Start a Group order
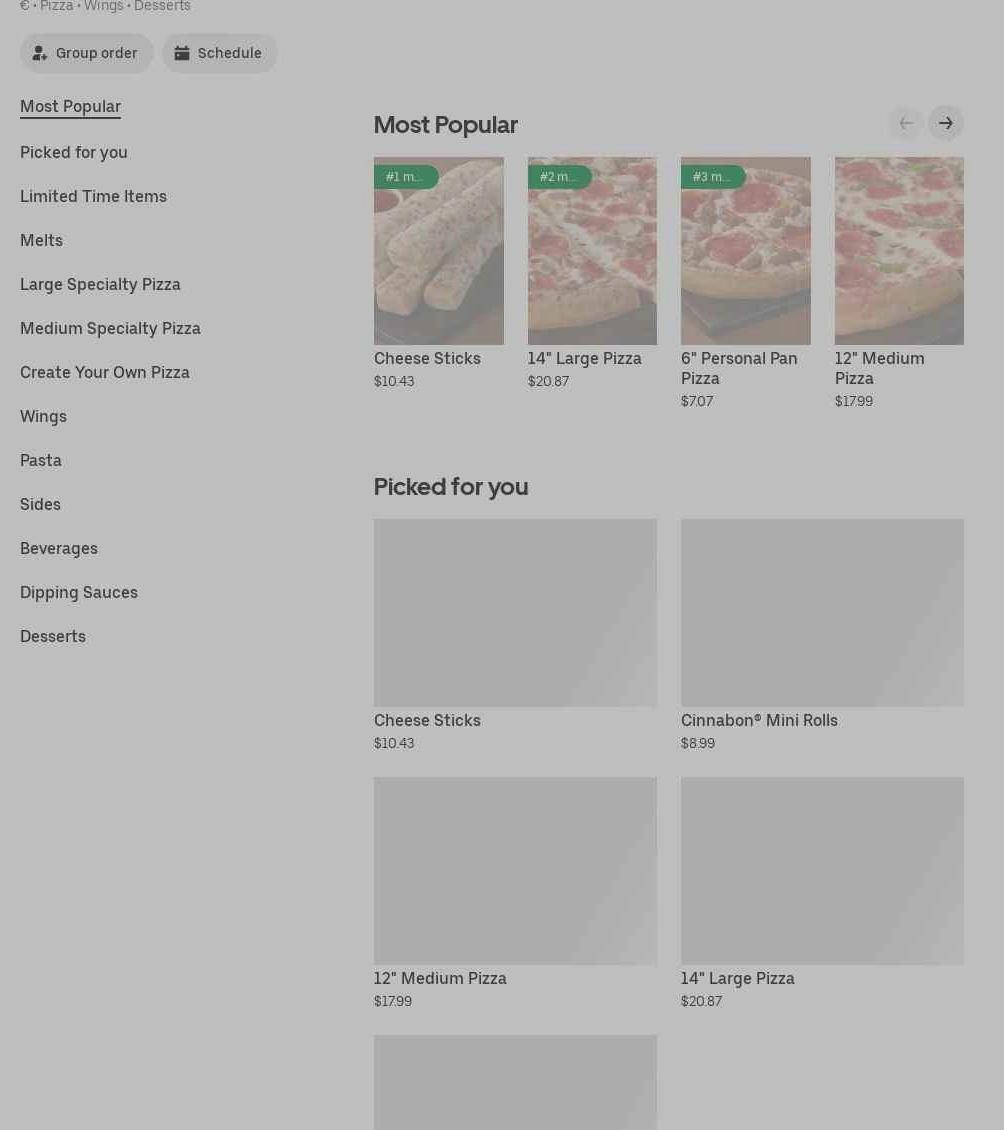Image resolution: width=1004 pixels, height=1130 pixels. (x=86, y=53)
